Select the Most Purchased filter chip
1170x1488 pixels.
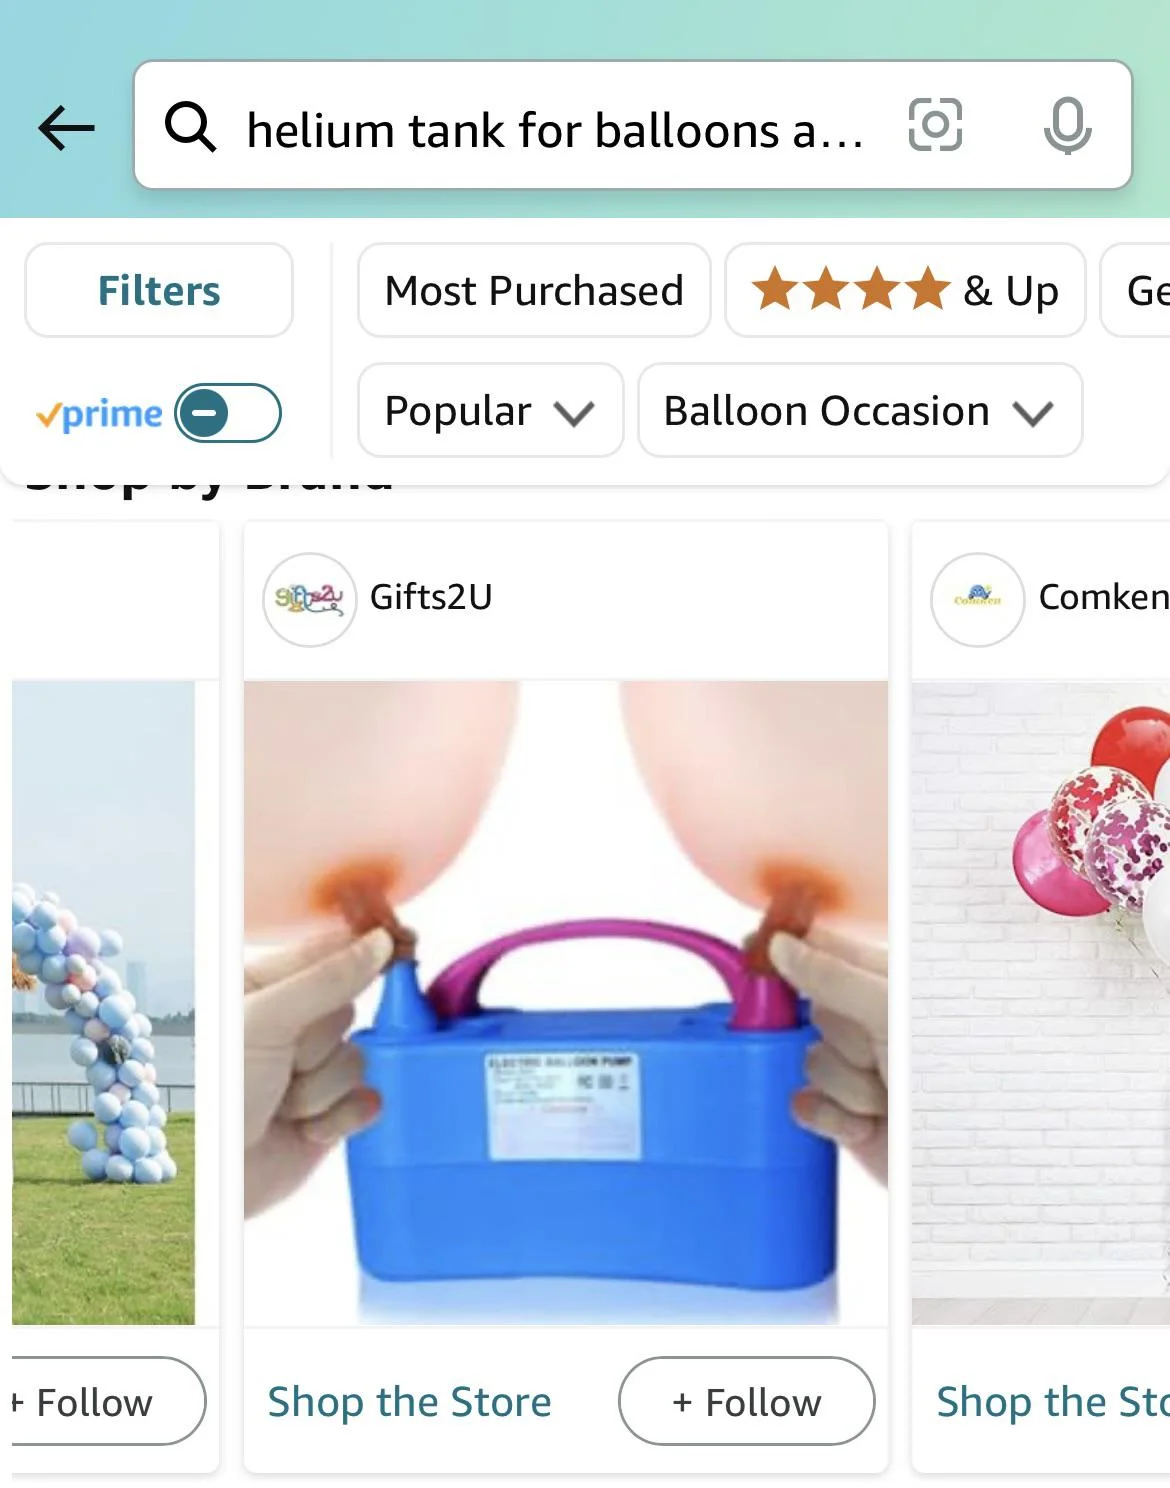(534, 291)
